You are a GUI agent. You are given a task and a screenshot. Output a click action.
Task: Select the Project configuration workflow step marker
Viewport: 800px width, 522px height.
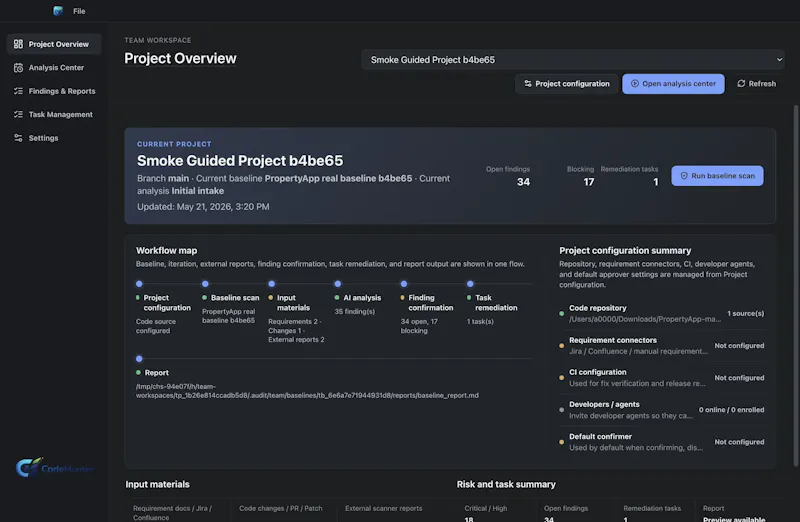pyautogui.click(x=139, y=284)
